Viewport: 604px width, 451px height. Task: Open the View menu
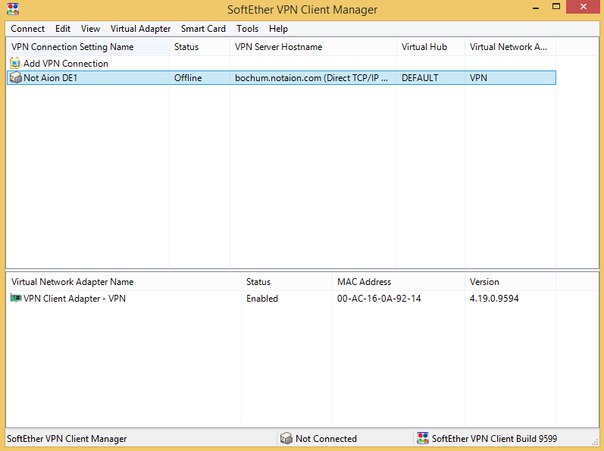(x=91, y=29)
